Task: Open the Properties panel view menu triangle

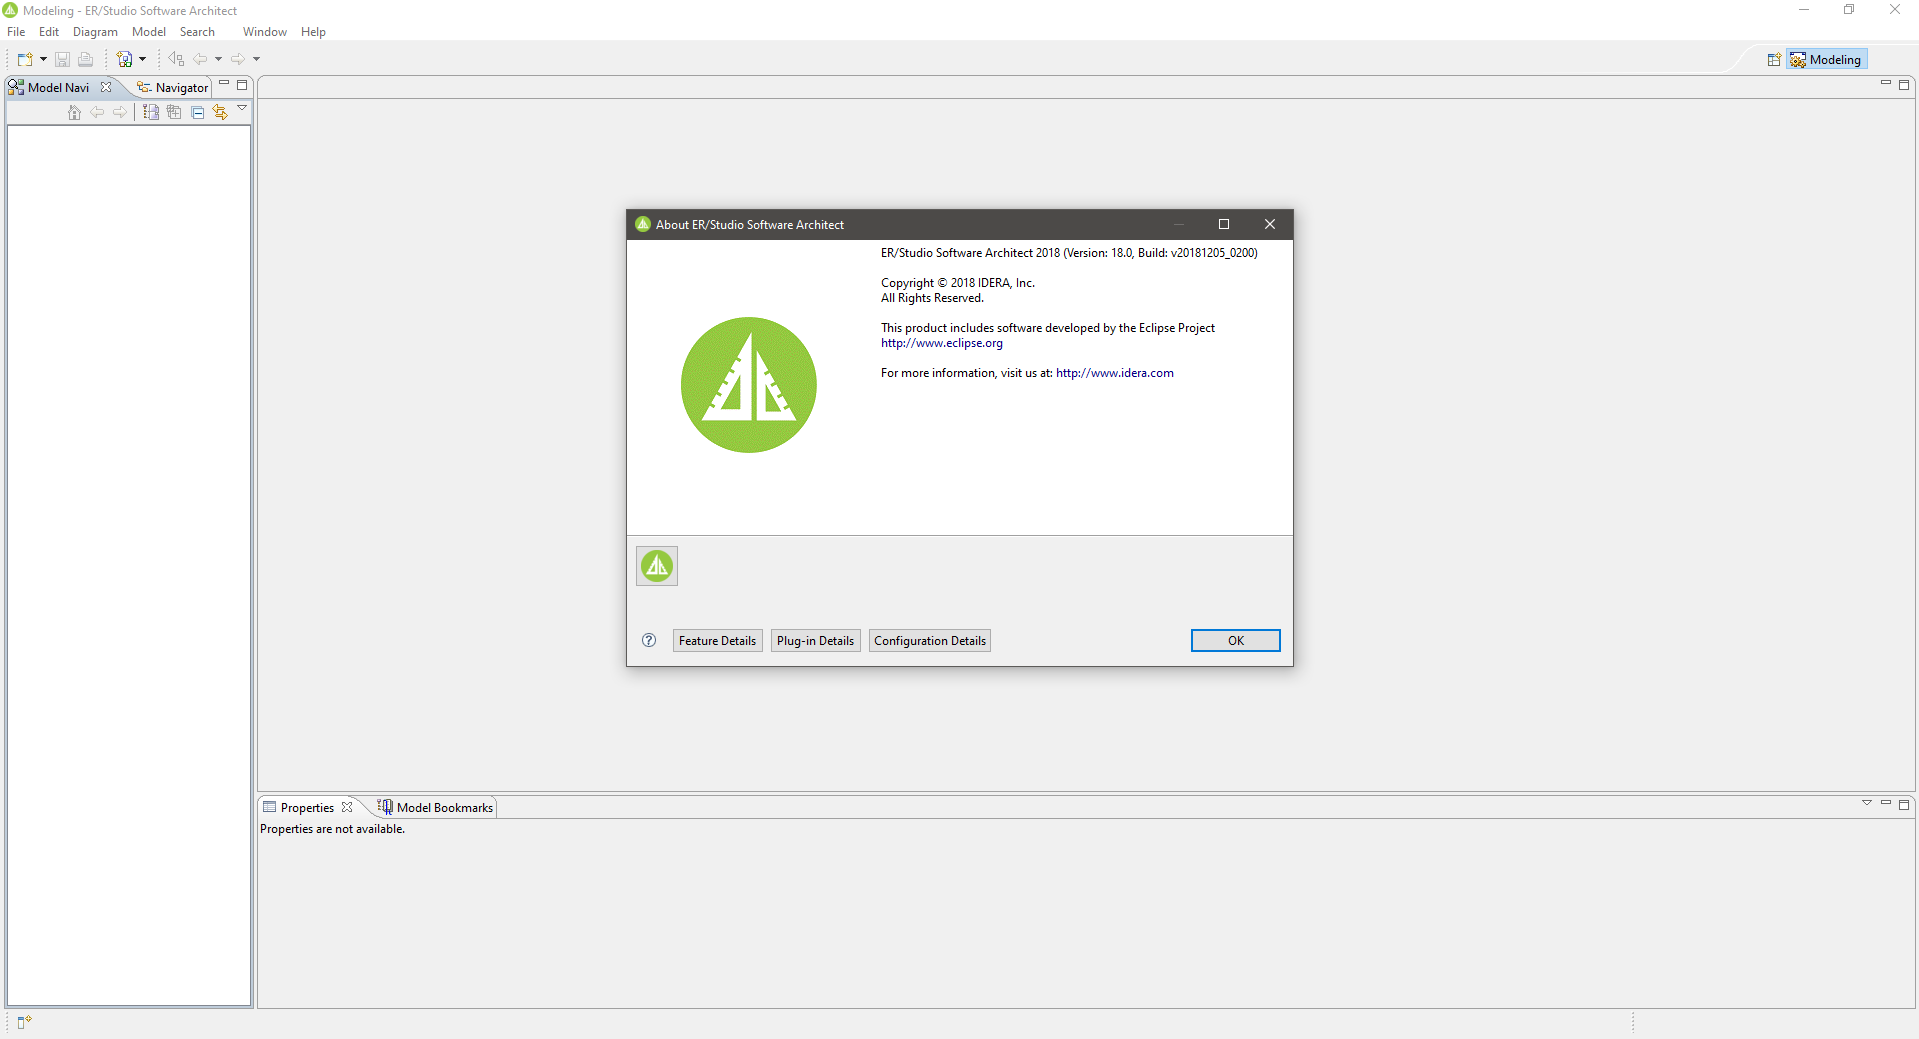Action: 1867,803
